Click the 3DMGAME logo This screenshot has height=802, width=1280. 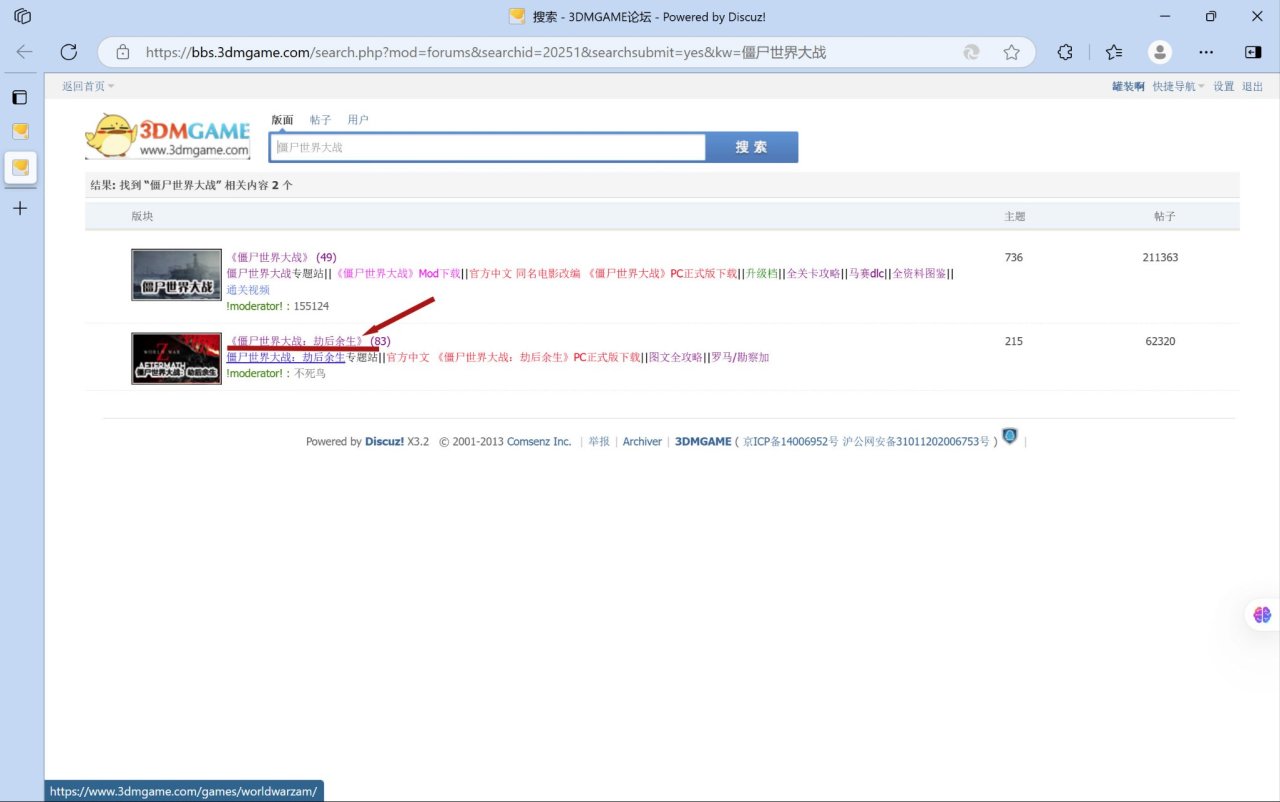point(168,135)
